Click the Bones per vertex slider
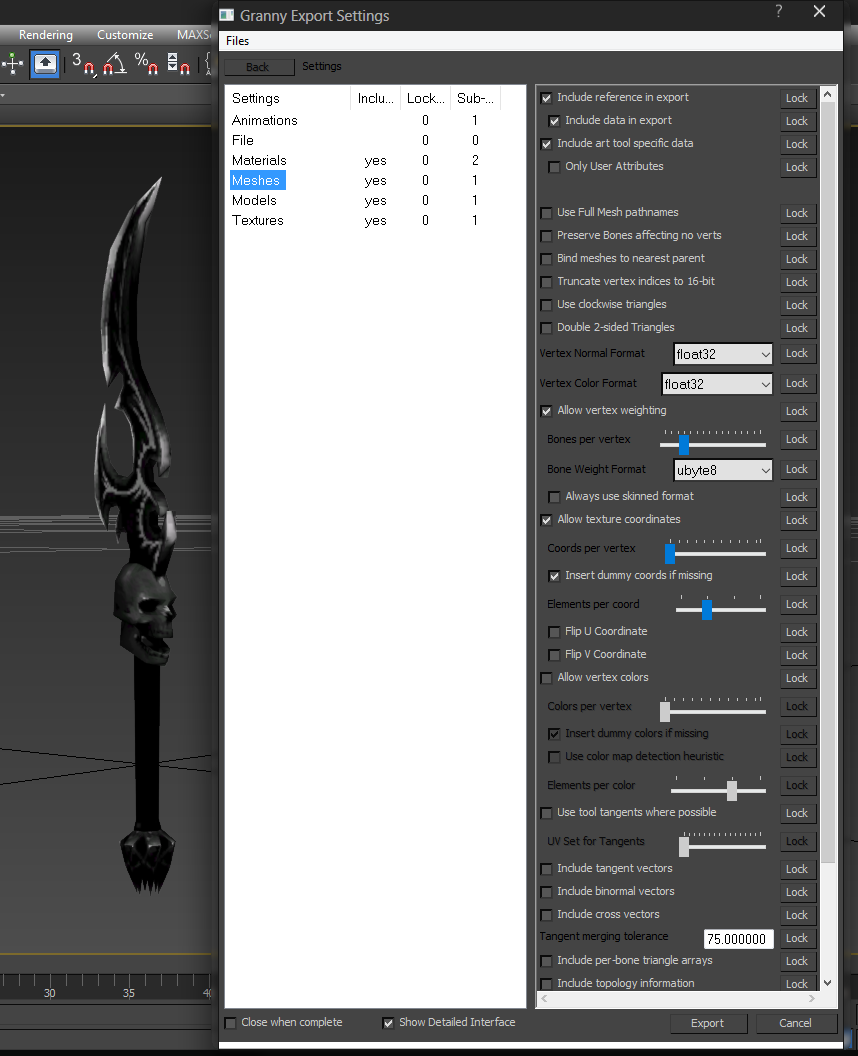This screenshot has height=1056, width=858. 713,442
